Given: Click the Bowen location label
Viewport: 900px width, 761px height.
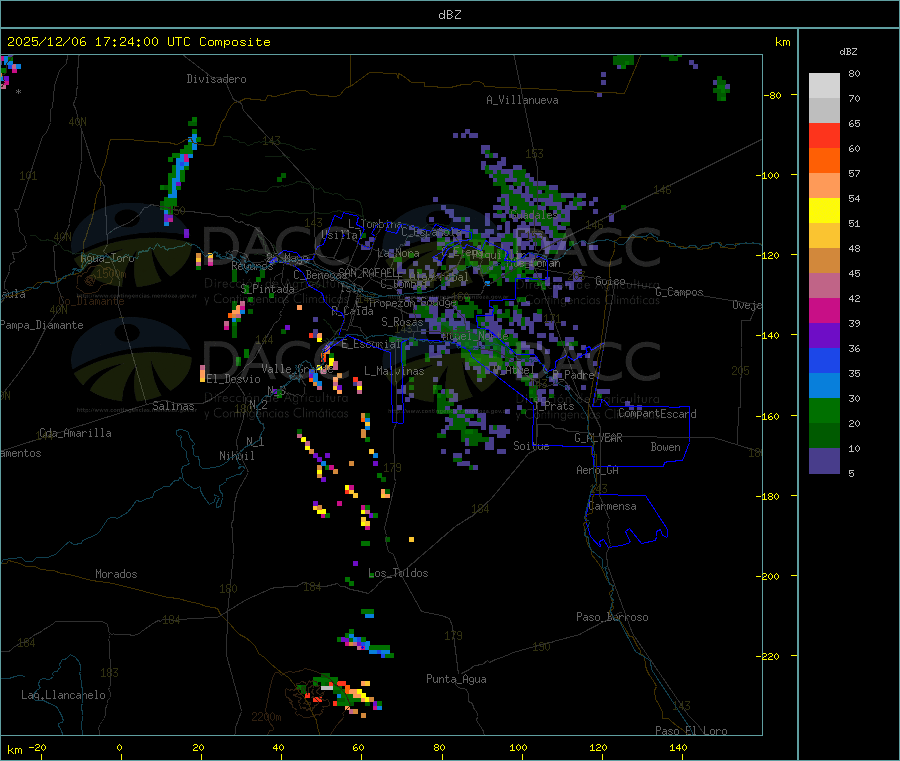Looking at the screenshot, I should (666, 447).
